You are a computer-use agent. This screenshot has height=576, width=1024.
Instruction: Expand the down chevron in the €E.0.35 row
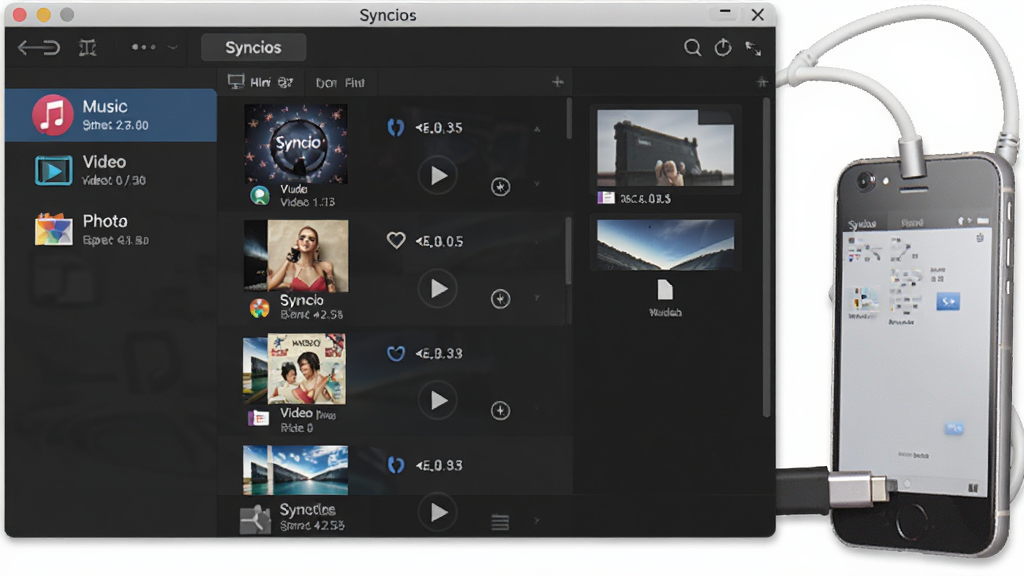(x=537, y=184)
